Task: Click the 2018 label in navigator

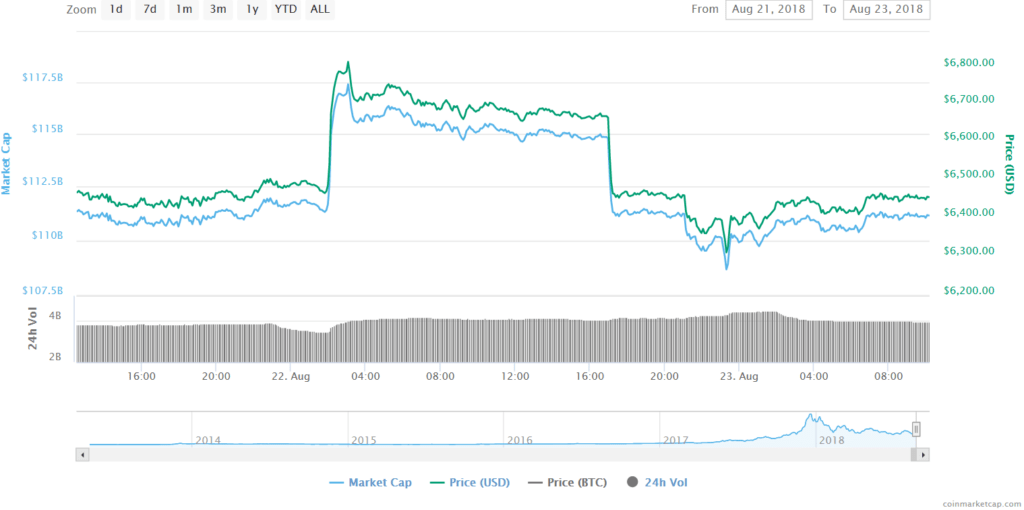Action: [832, 440]
